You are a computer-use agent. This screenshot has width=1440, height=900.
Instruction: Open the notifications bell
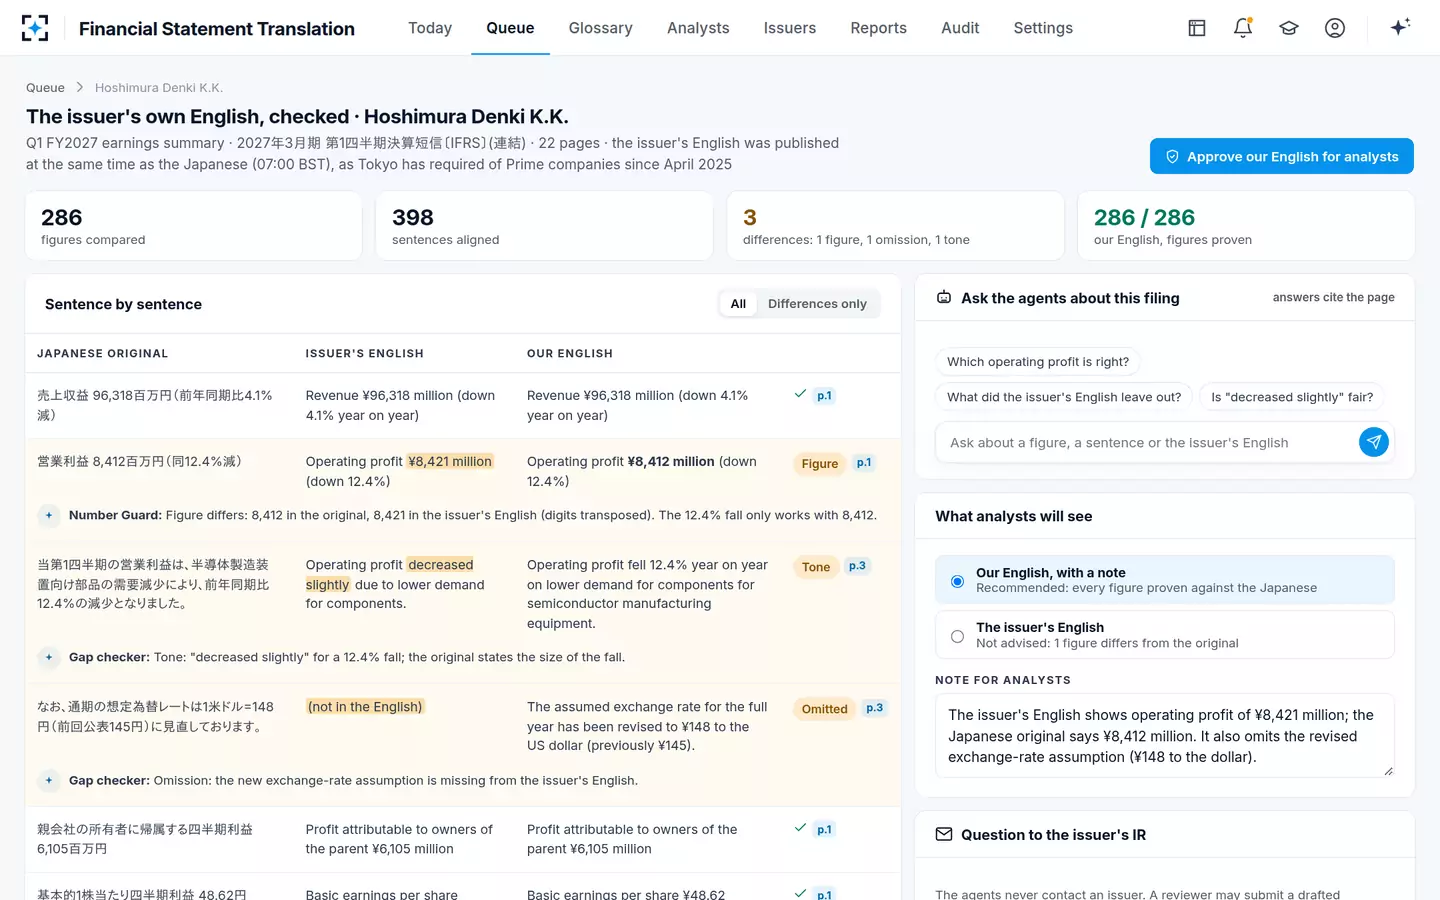[x=1243, y=28]
